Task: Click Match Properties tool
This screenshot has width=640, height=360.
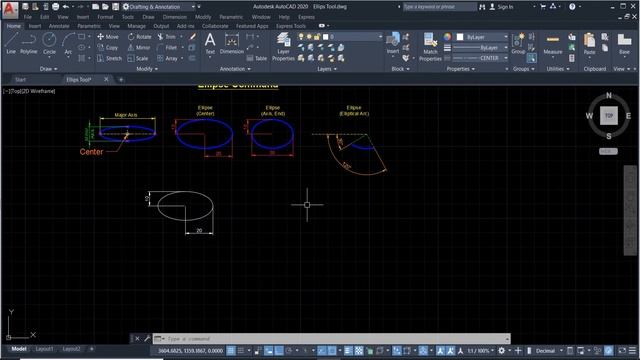Action: click(430, 47)
